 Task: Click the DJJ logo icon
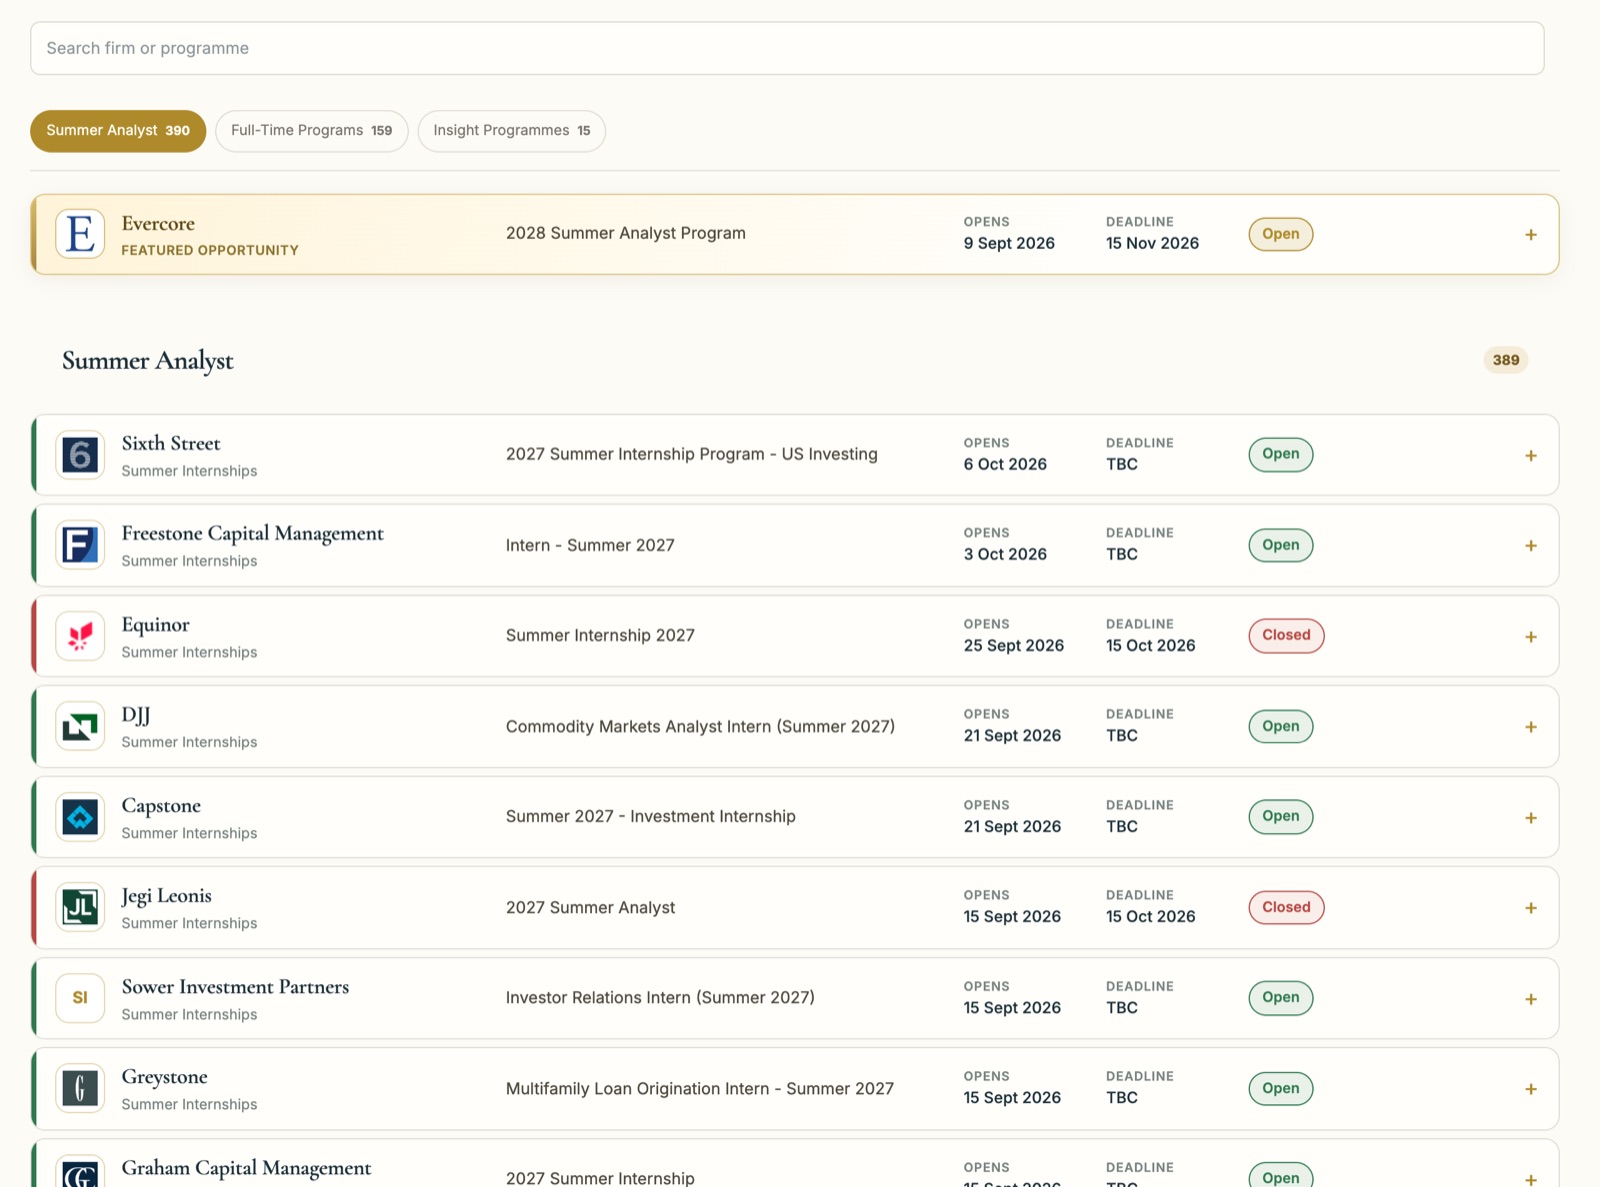coord(80,726)
